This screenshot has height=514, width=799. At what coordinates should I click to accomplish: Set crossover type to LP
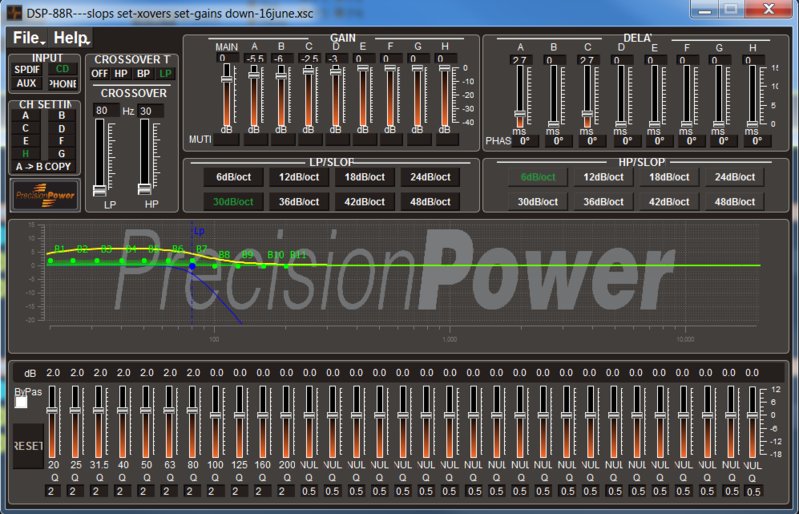click(165, 73)
